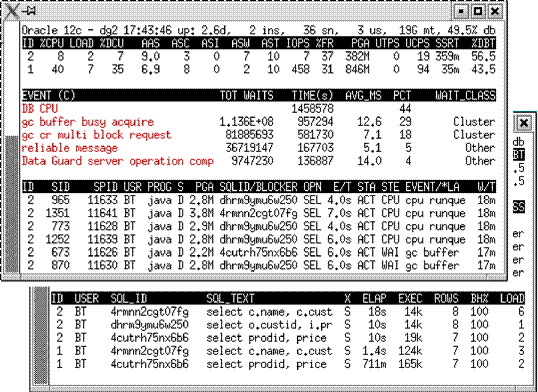This screenshot has width=538, height=392.
Task: Click the time value 1458578
Action: point(312,108)
